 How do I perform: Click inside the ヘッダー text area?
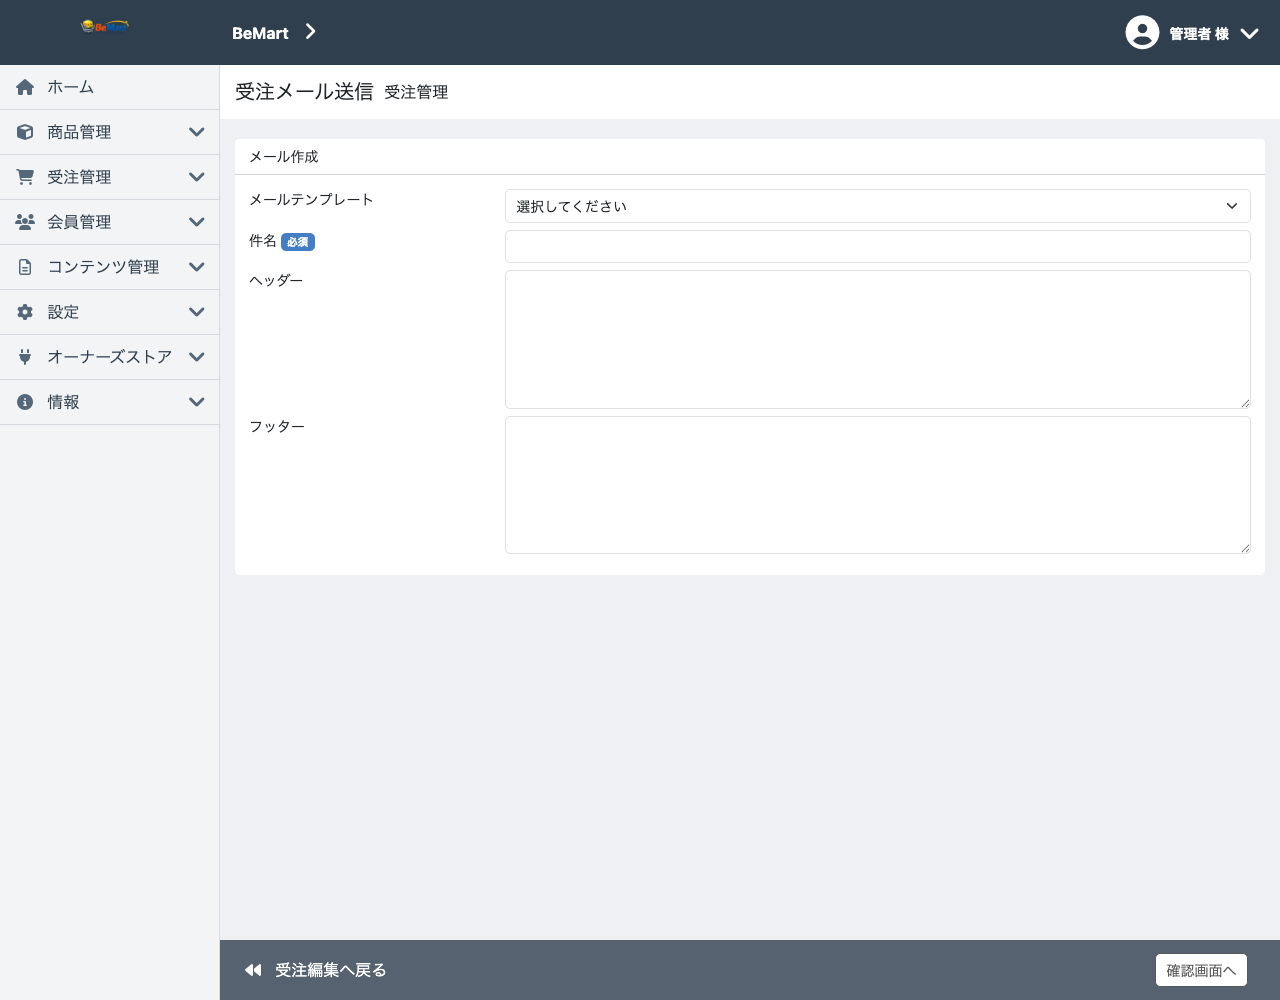[877, 339]
